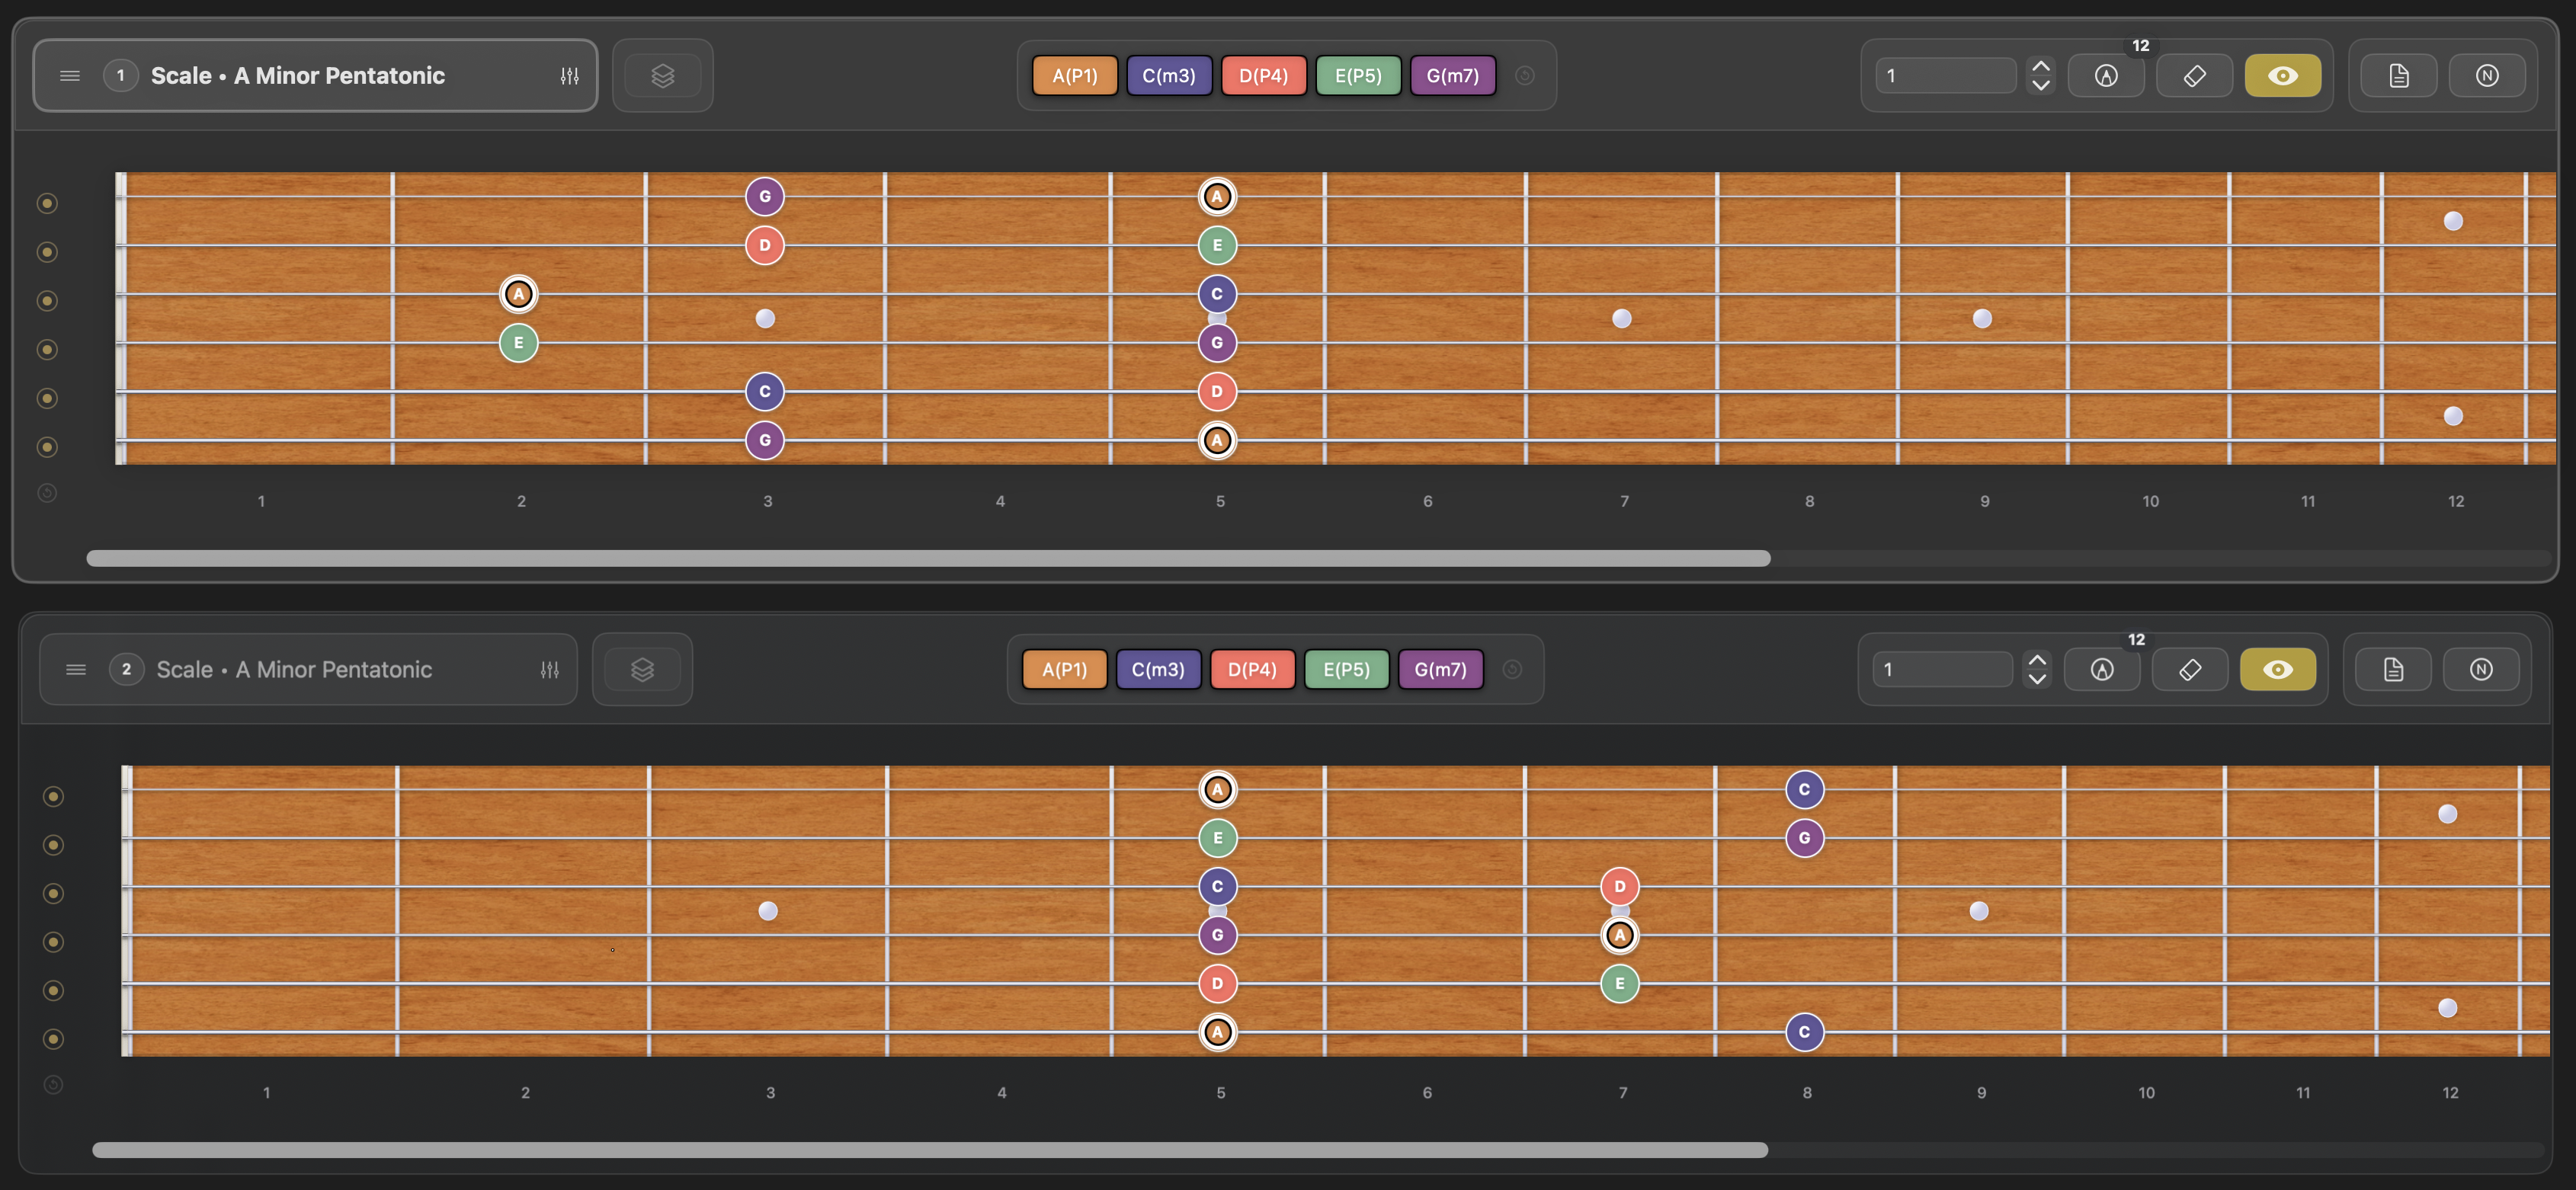Toggle the third string radio in panel 2

click(53, 894)
